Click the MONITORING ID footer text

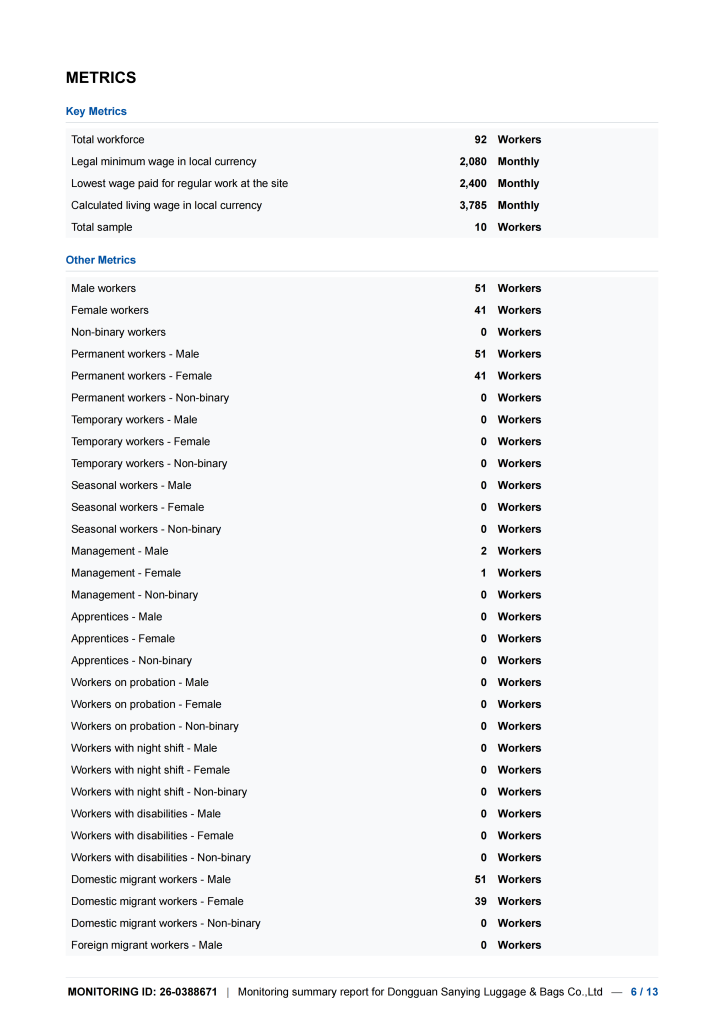click(x=142, y=992)
